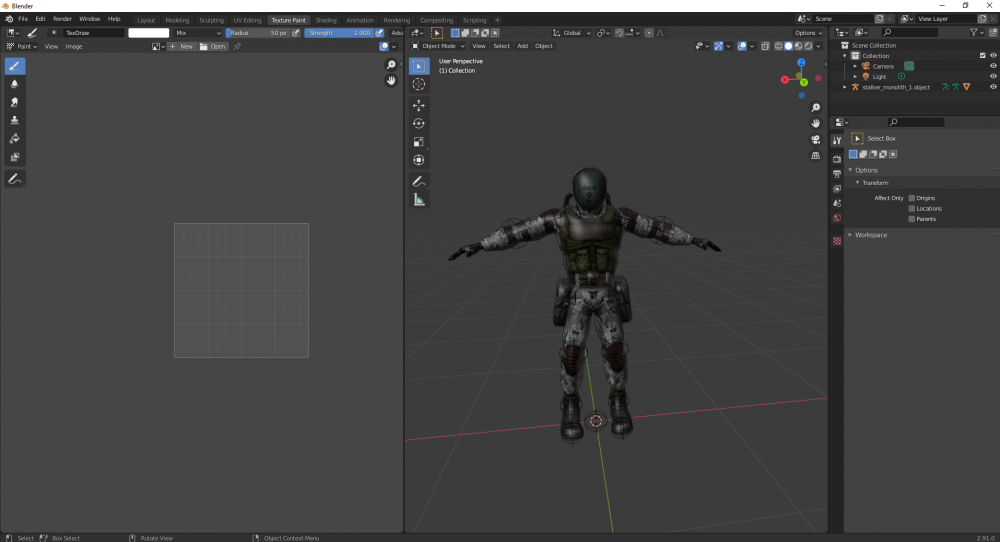Screen dimensions: 1000x542
Task: Activate the Move tool in 3D viewport
Action: point(419,105)
